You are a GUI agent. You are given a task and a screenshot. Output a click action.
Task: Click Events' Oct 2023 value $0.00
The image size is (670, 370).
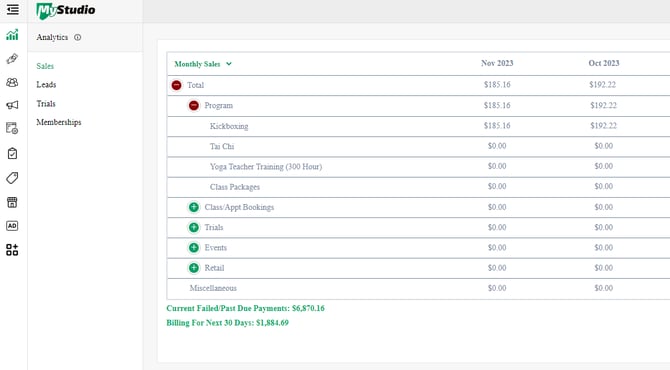pos(603,247)
